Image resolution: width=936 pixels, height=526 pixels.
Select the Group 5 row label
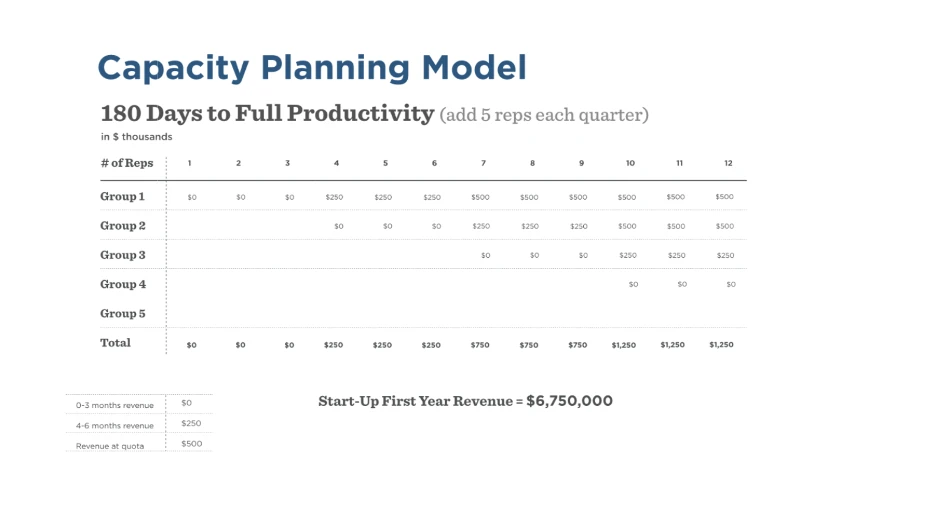coord(122,313)
